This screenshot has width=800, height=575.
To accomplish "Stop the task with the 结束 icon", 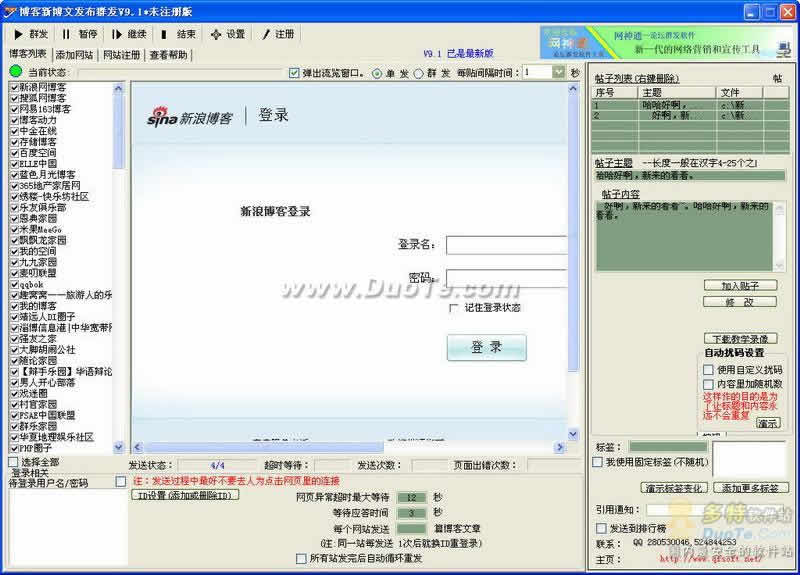I will pyautogui.click(x=165, y=33).
